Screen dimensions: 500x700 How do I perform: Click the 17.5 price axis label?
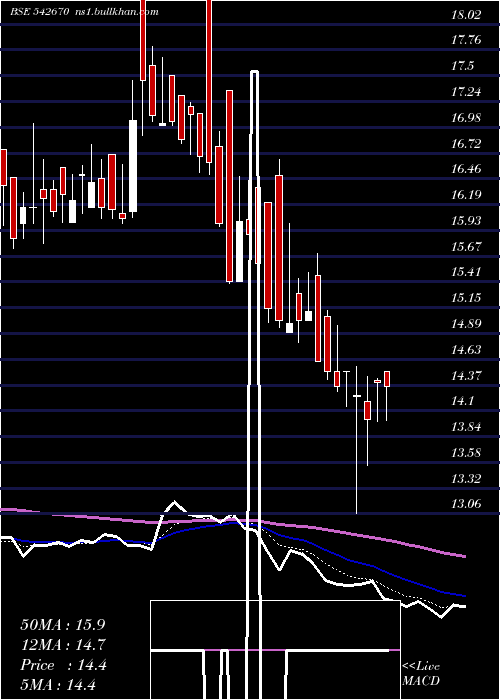point(462,66)
